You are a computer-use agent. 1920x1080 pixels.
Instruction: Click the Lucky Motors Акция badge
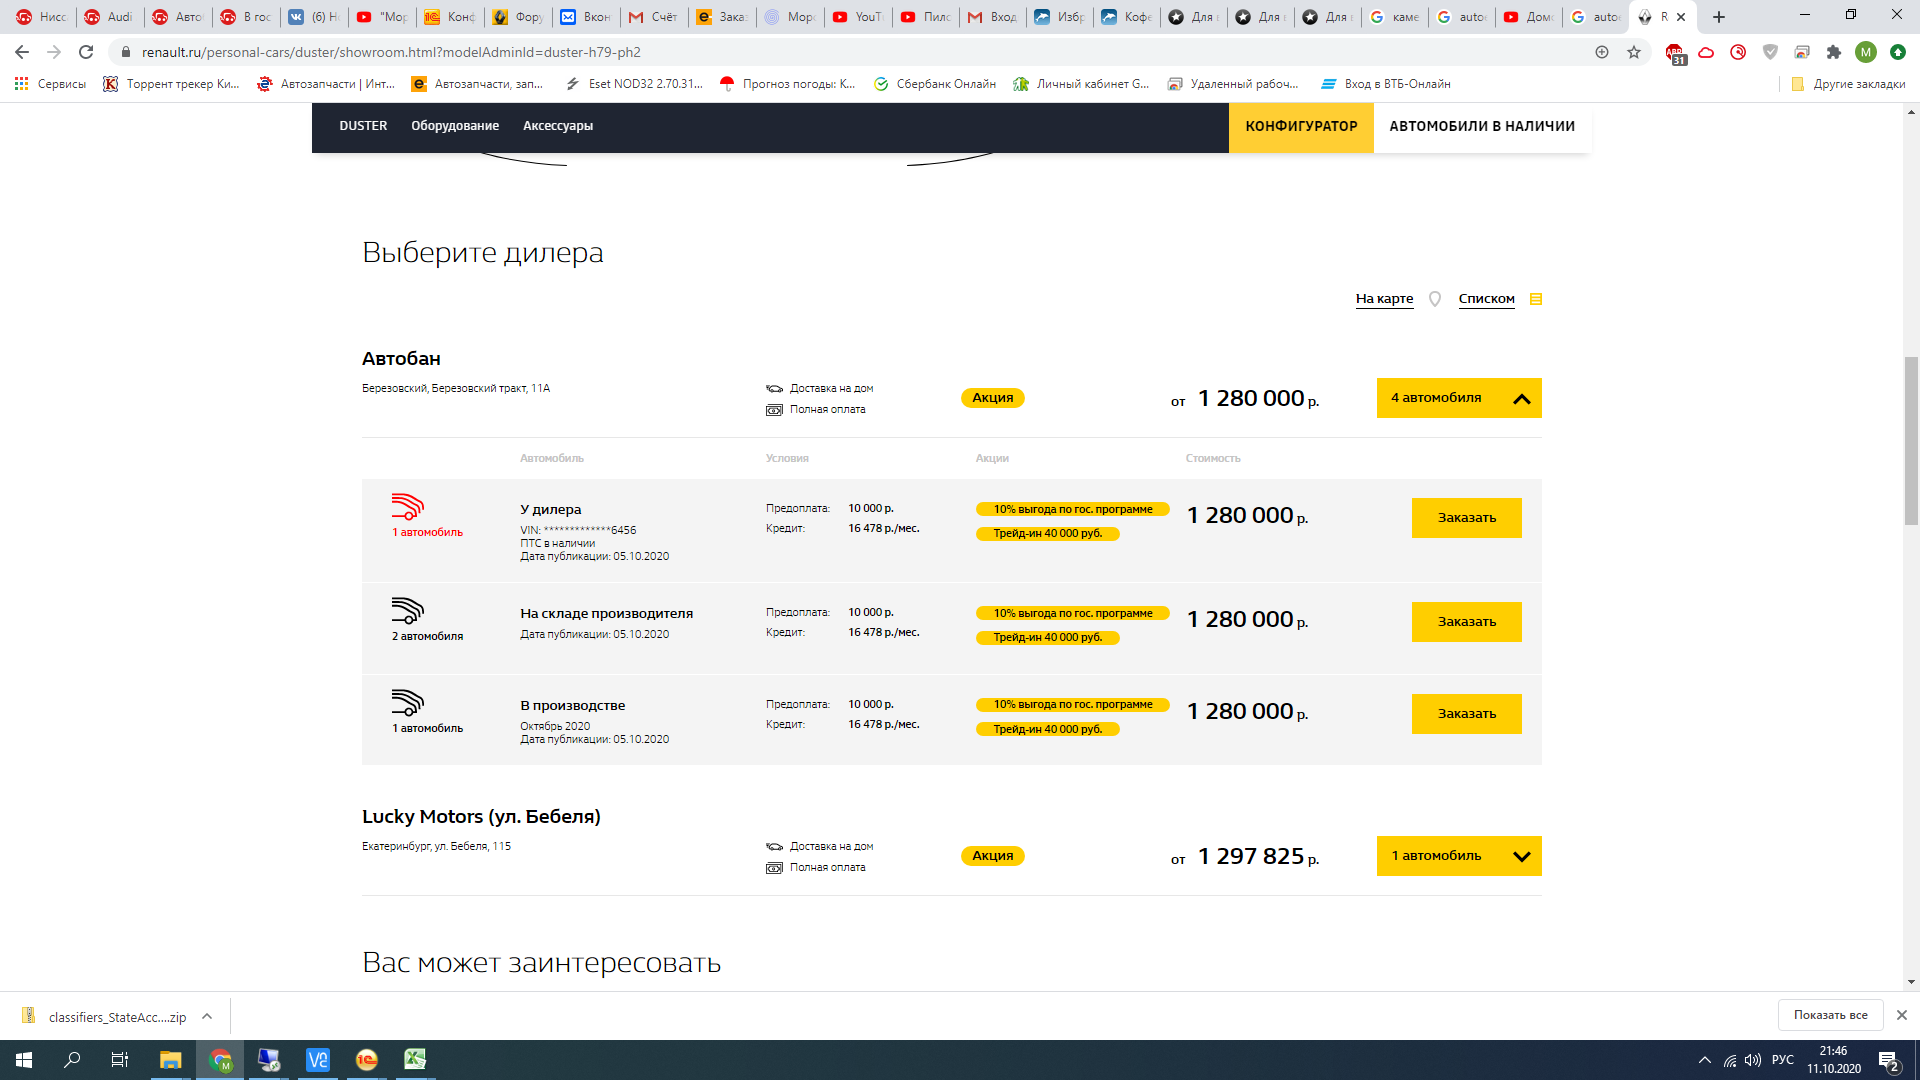(x=993, y=856)
